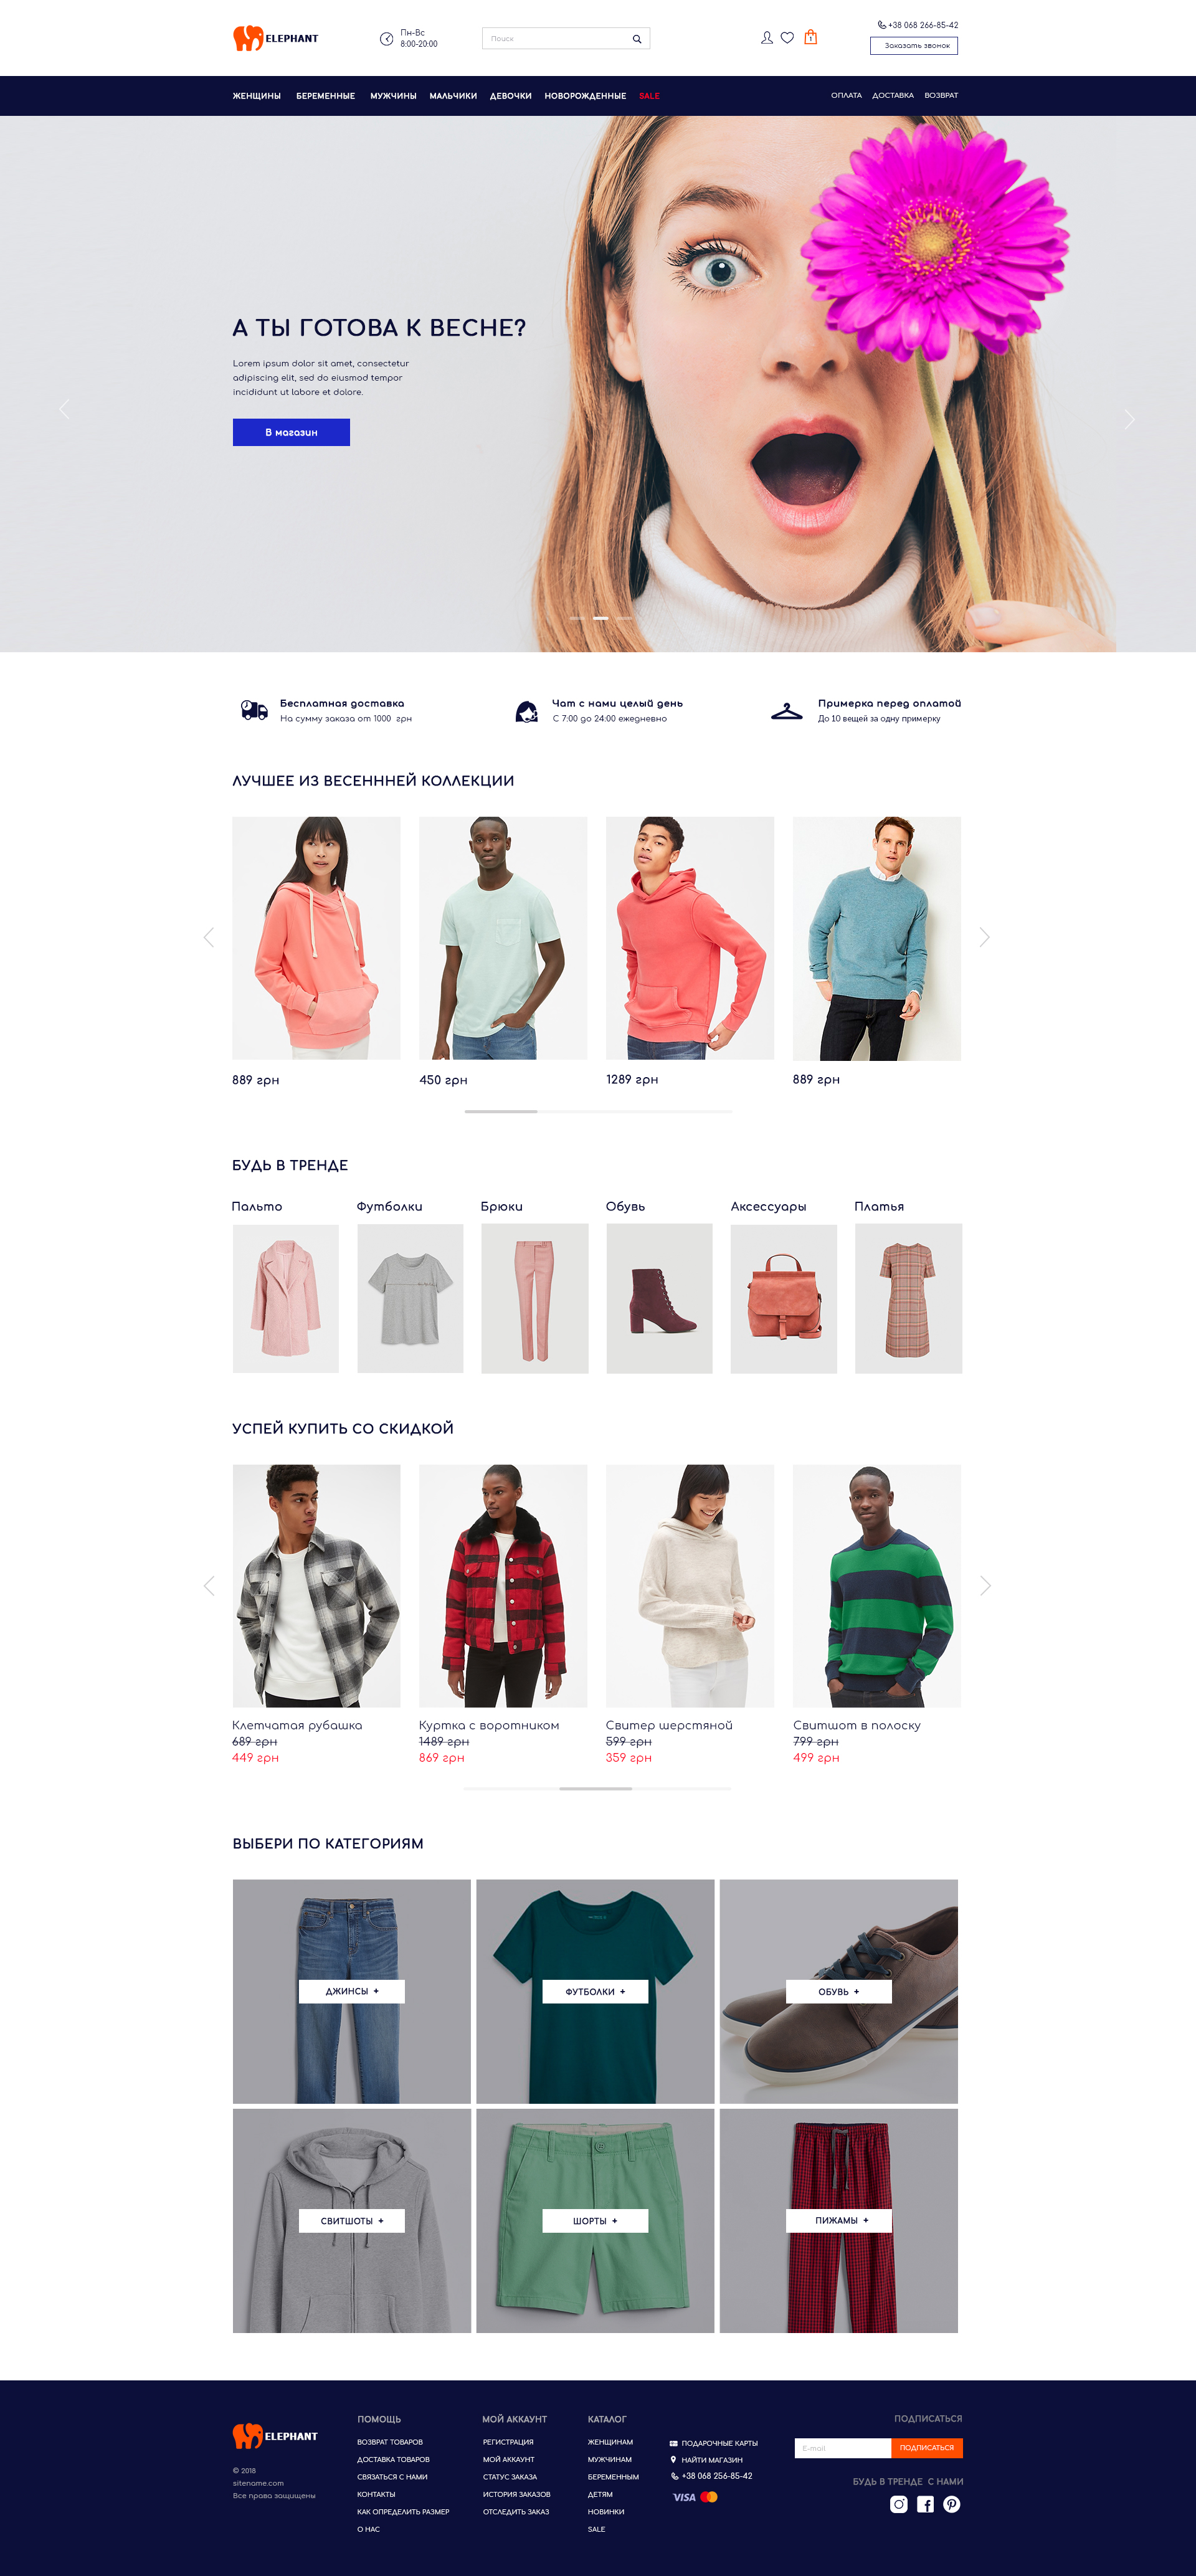Open the ДЖИНСЫ category tile

(x=352, y=1991)
